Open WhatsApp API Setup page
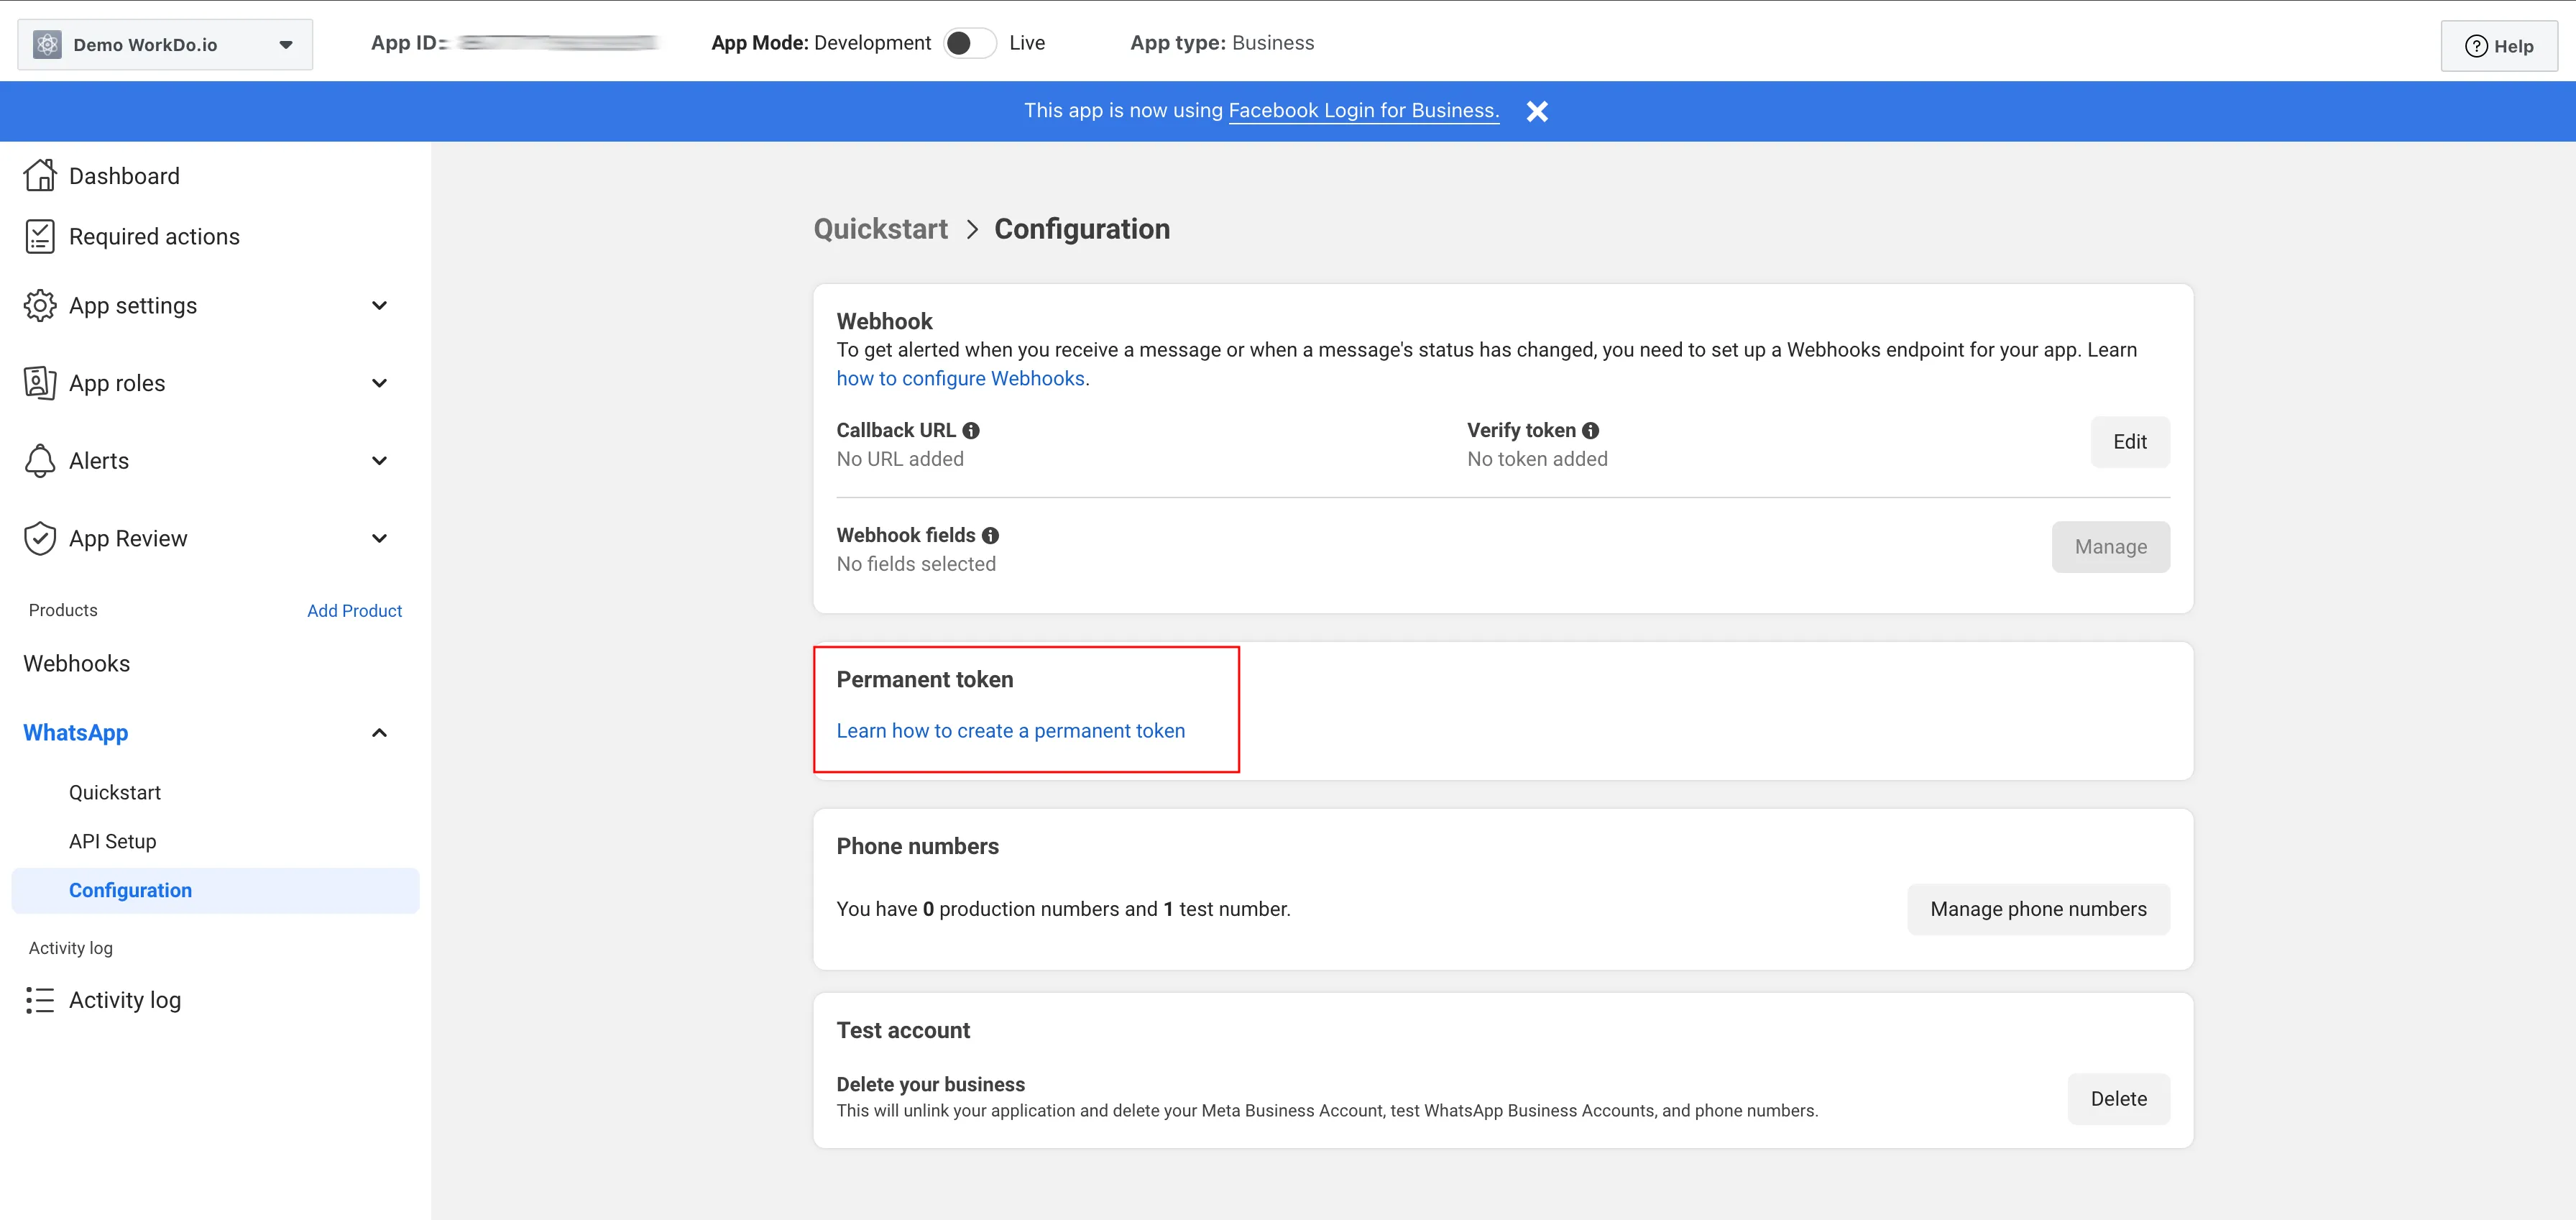The image size is (2576, 1220). click(x=113, y=841)
